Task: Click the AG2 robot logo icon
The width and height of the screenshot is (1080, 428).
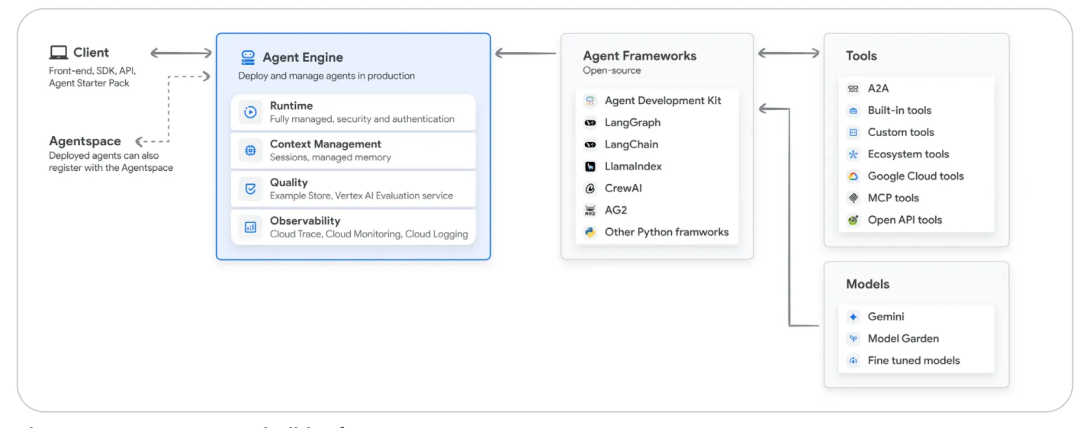Action: click(590, 210)
